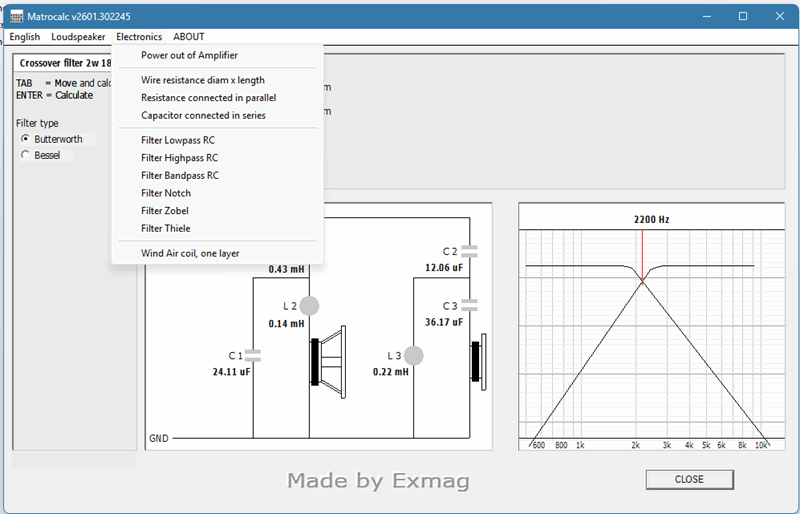
Task: Click the L 2 inductor circle
Action: click(x=309, y=306)
